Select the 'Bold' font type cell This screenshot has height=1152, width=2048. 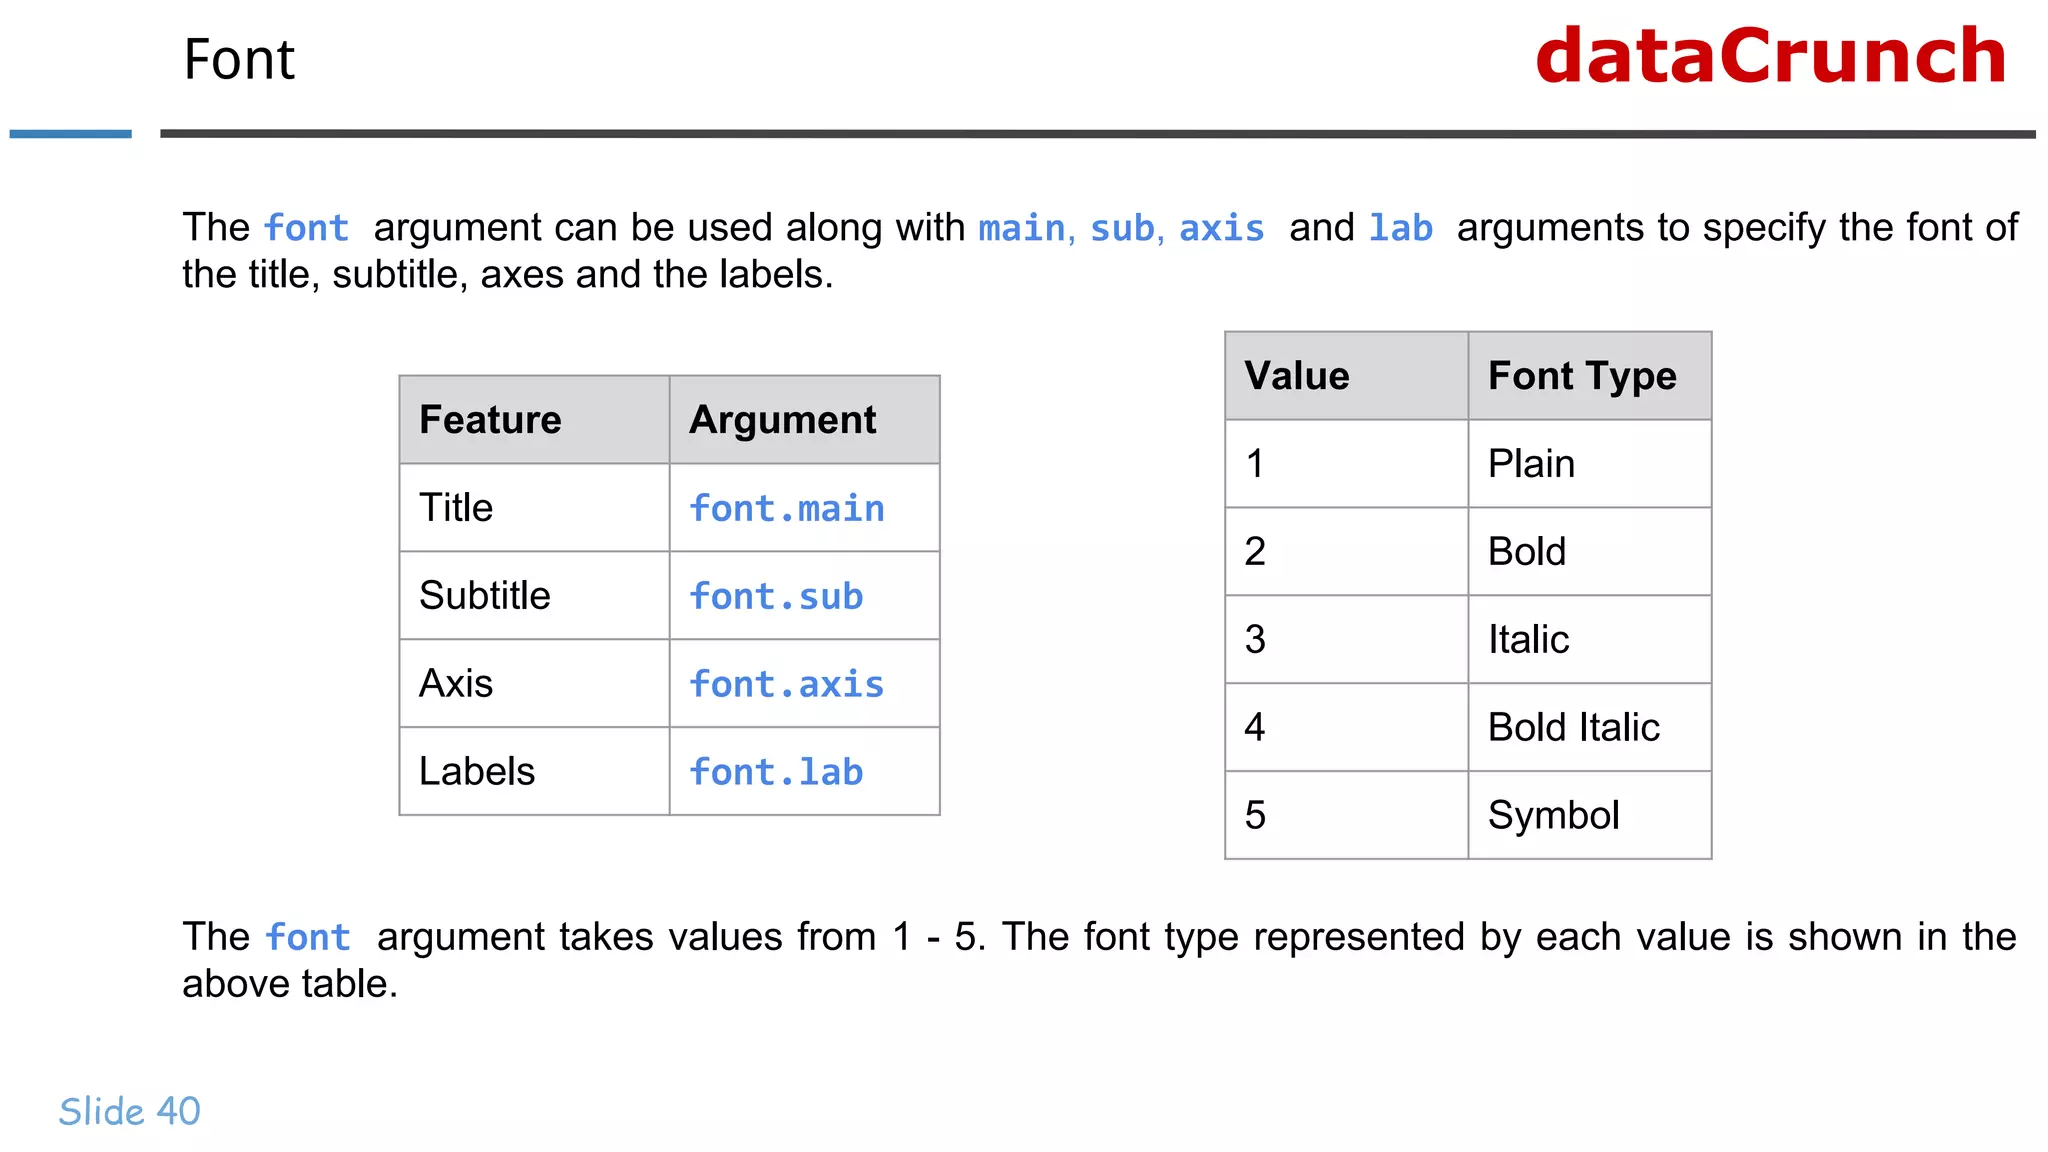1589,552
